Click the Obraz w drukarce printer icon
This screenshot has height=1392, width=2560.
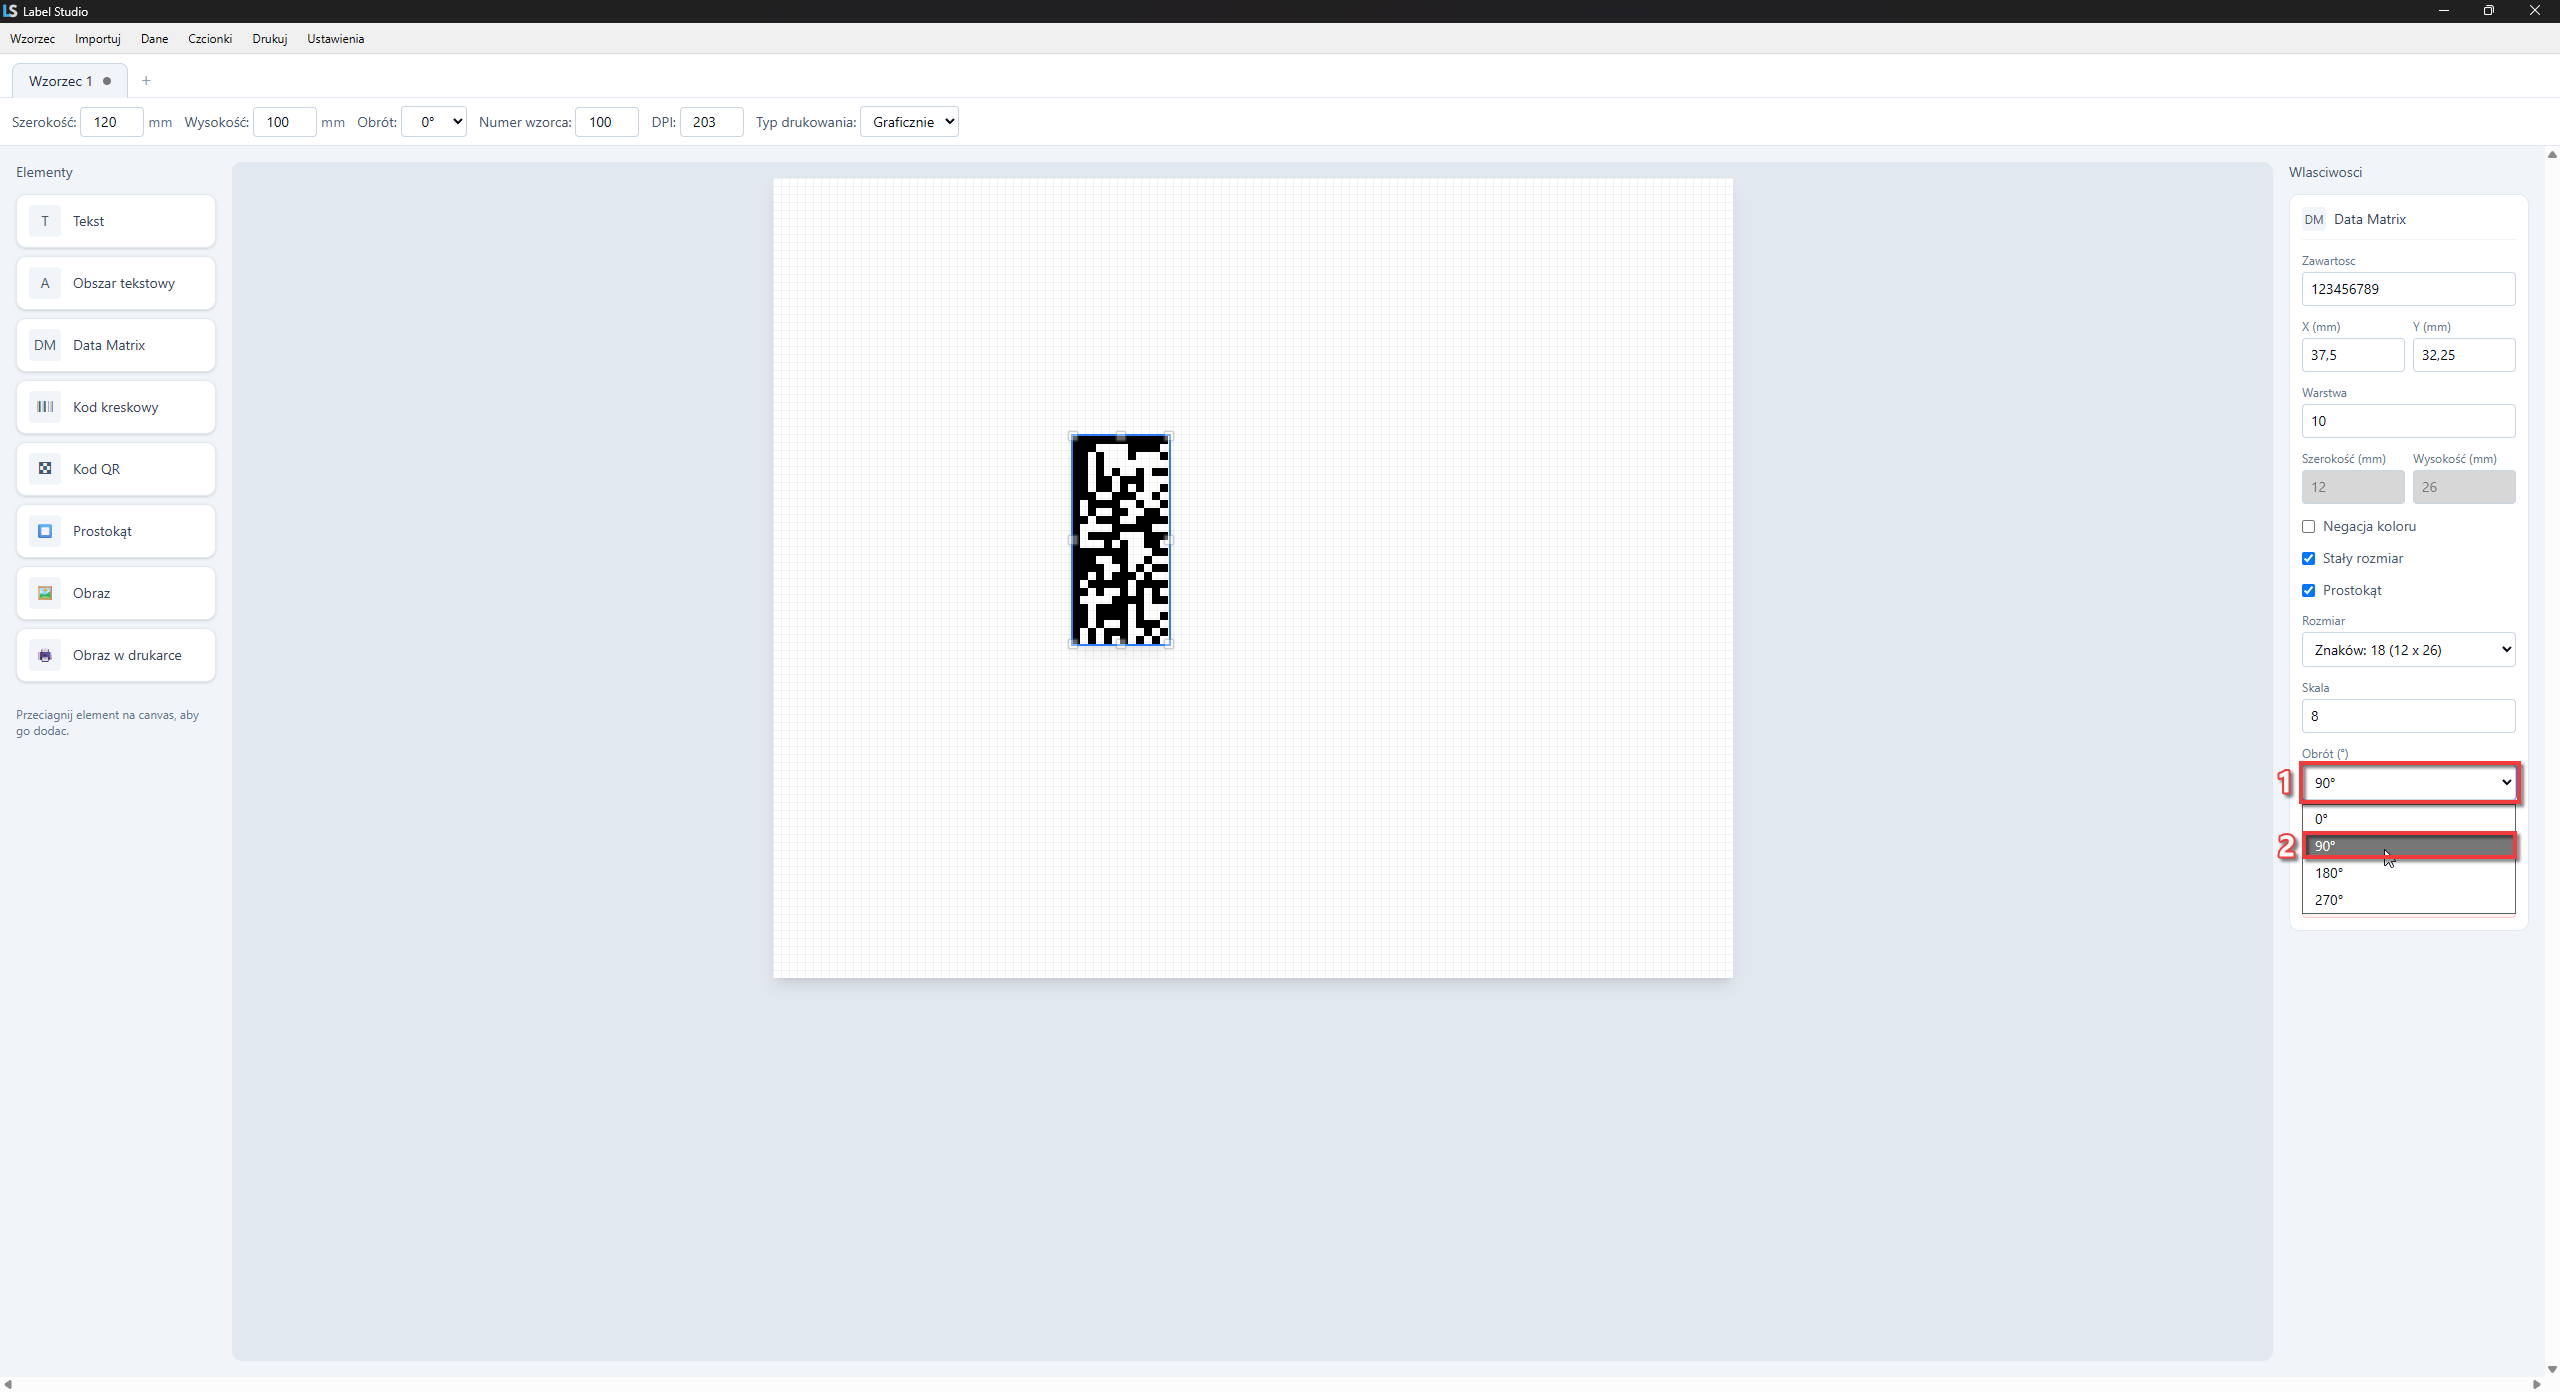(x=45, y=655)
